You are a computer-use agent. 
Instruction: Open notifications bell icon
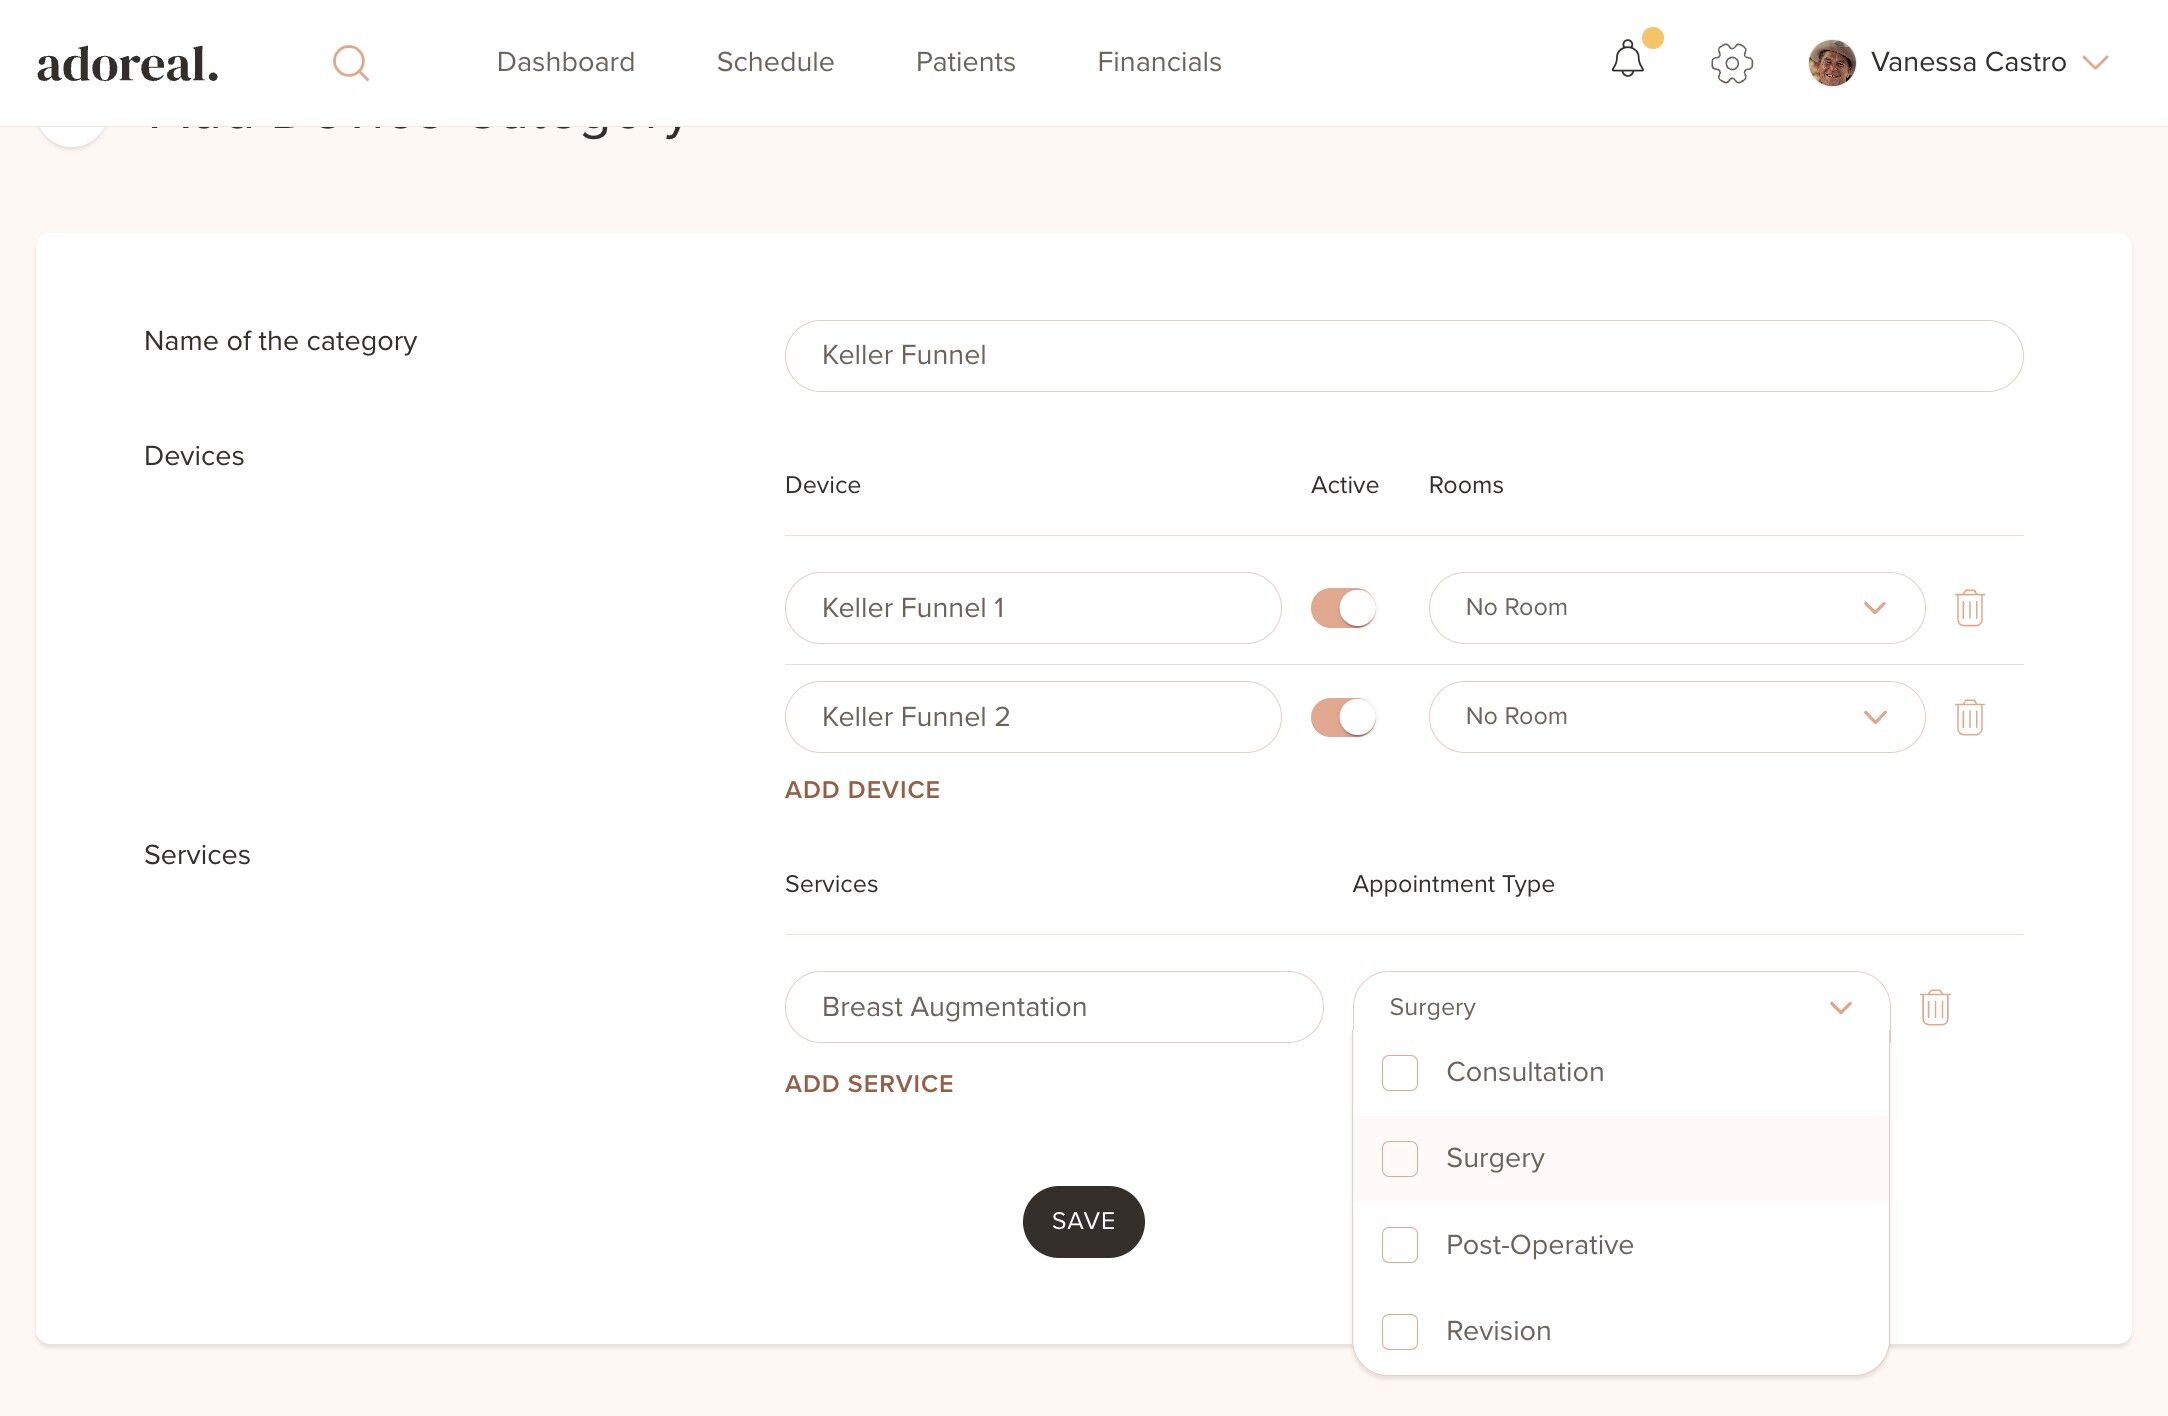coord(1627,60)
